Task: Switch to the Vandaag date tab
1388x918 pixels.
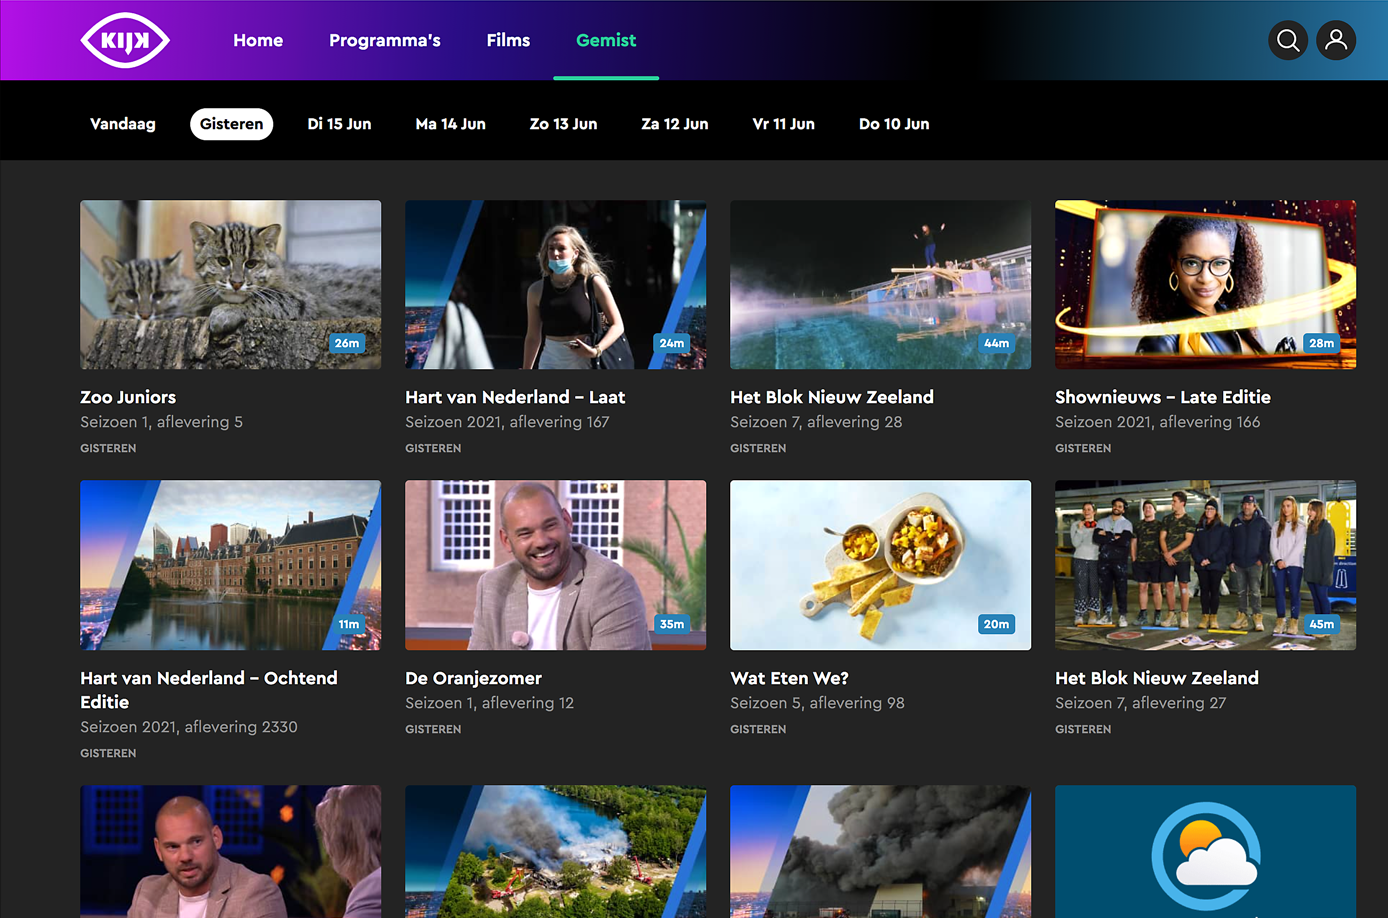Action: click(x=123, y=124)
